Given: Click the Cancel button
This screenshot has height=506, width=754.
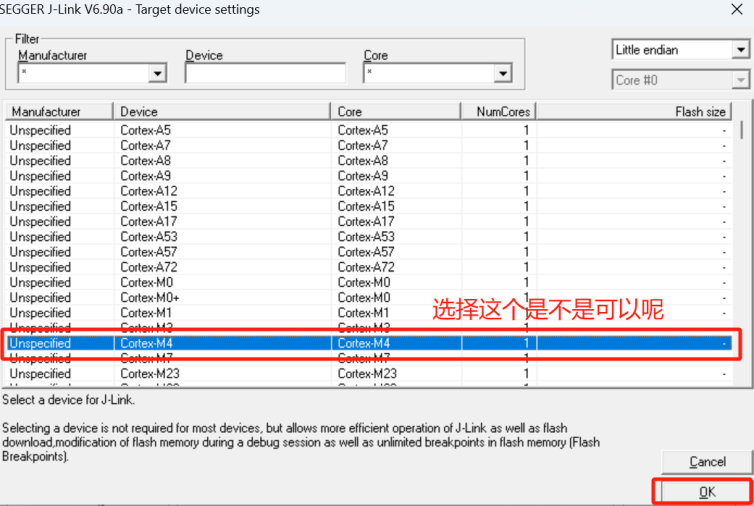Looking at the screenshot, I should (707, 462).
